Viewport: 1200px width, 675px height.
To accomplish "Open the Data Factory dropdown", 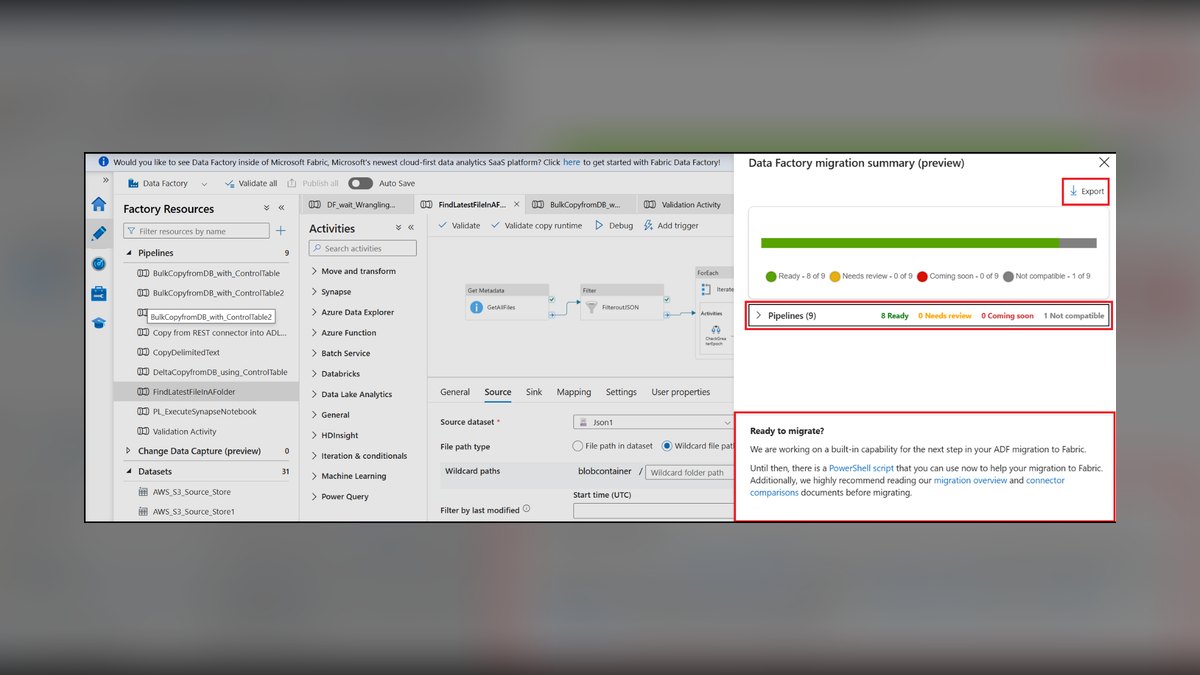I will (x=168, y=184).
